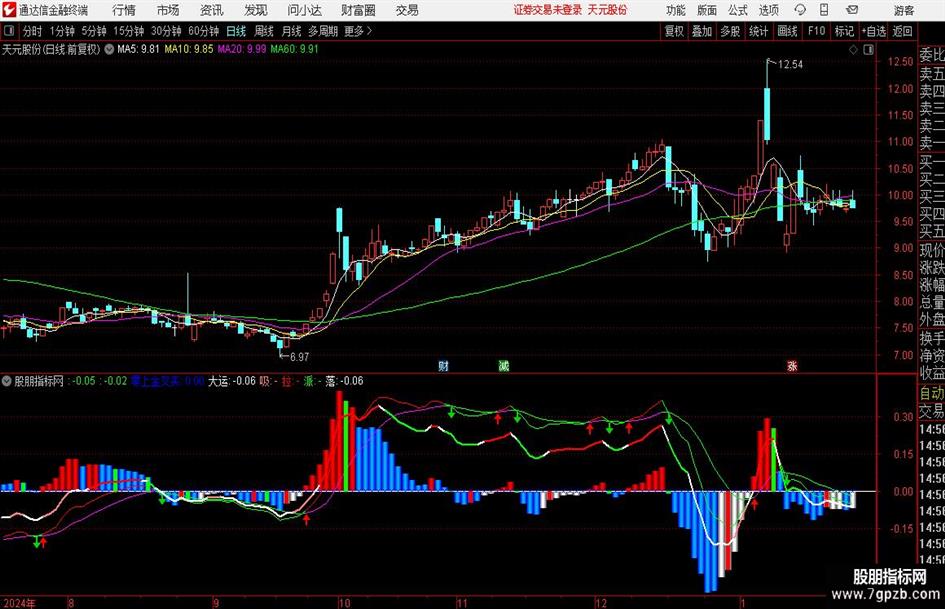Click the 返回 back button
This screenshot has height=609, width=945.
[x=902, y=31]
